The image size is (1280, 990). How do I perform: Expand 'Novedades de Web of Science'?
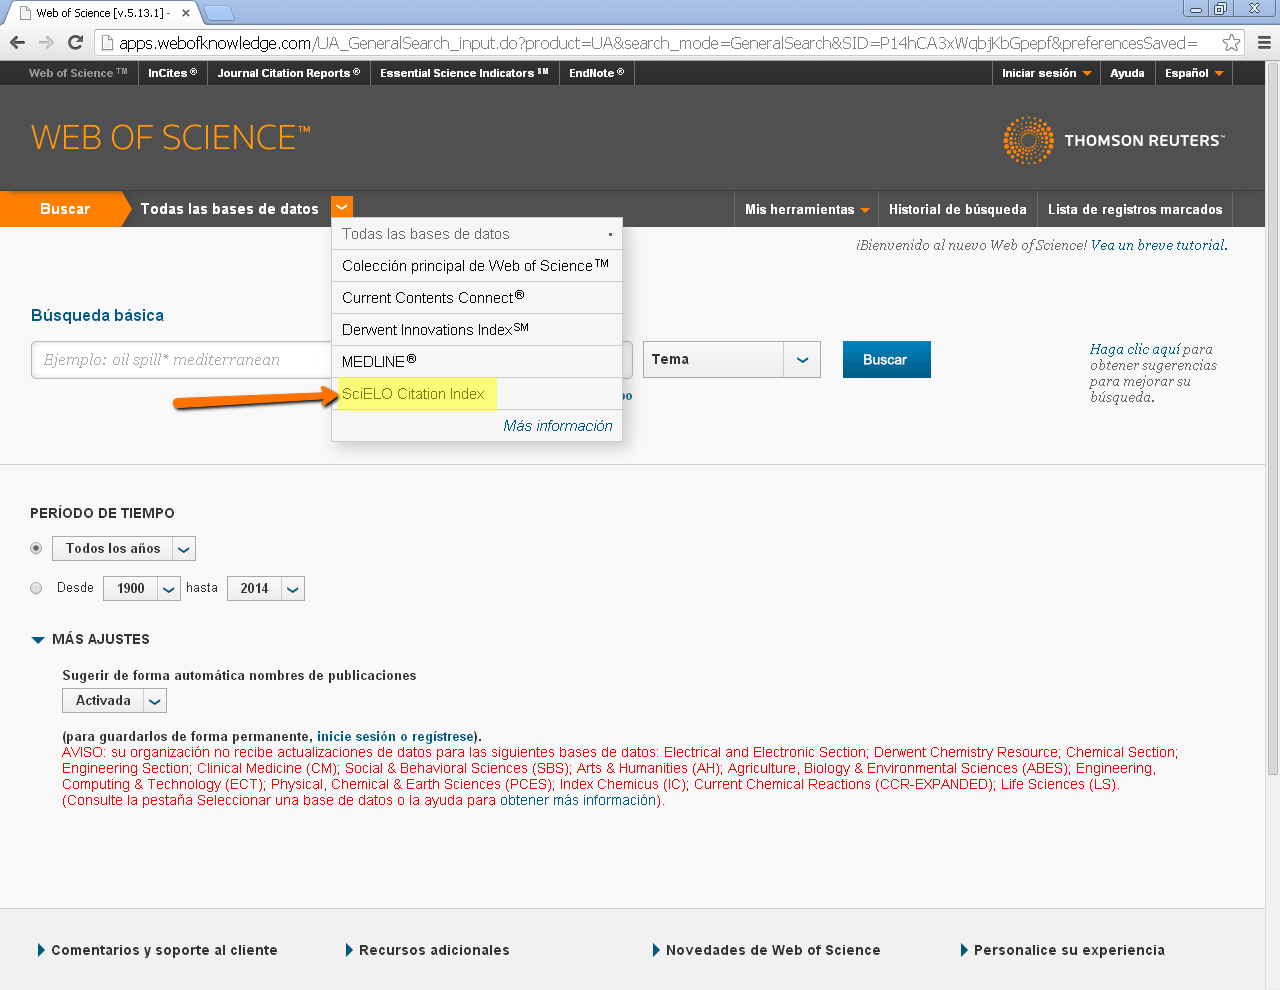[767, 950]
